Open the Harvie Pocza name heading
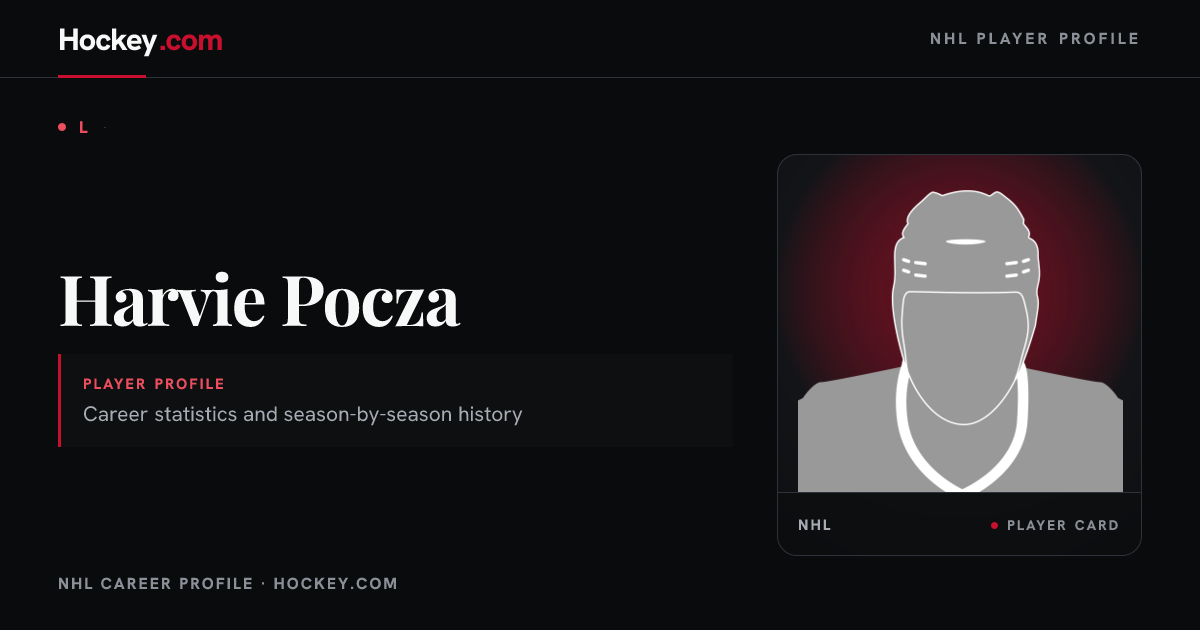The height and width of the screenshot is (630, 1200). point(260,300)
